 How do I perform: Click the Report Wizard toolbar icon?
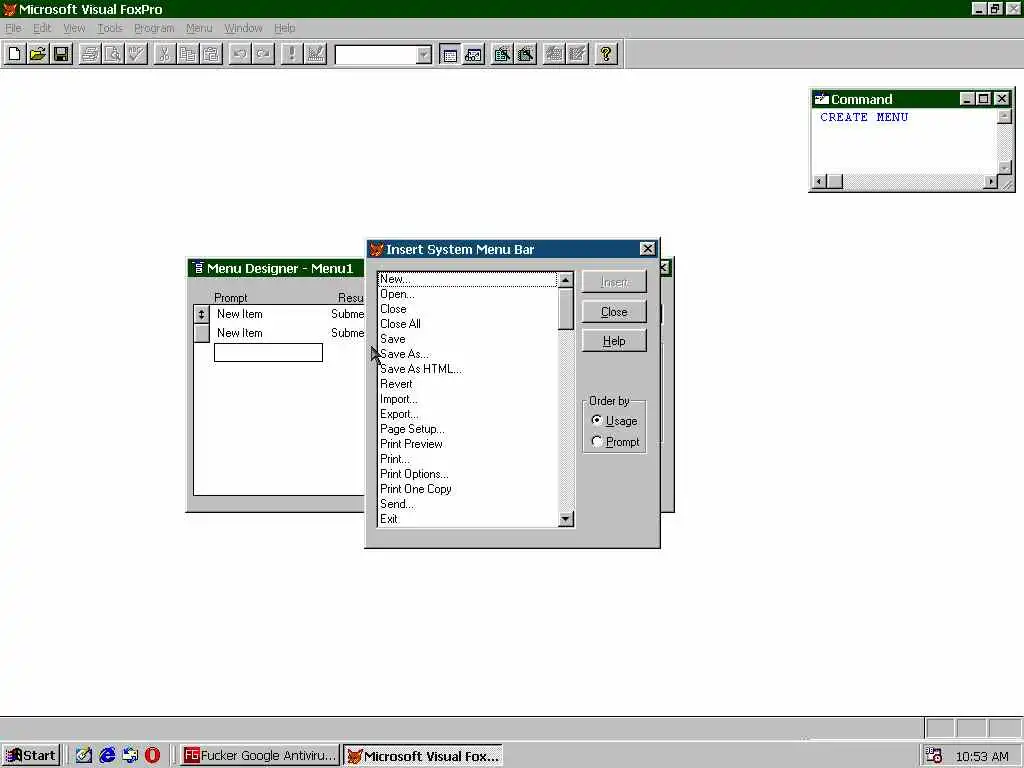pos(525,54)
